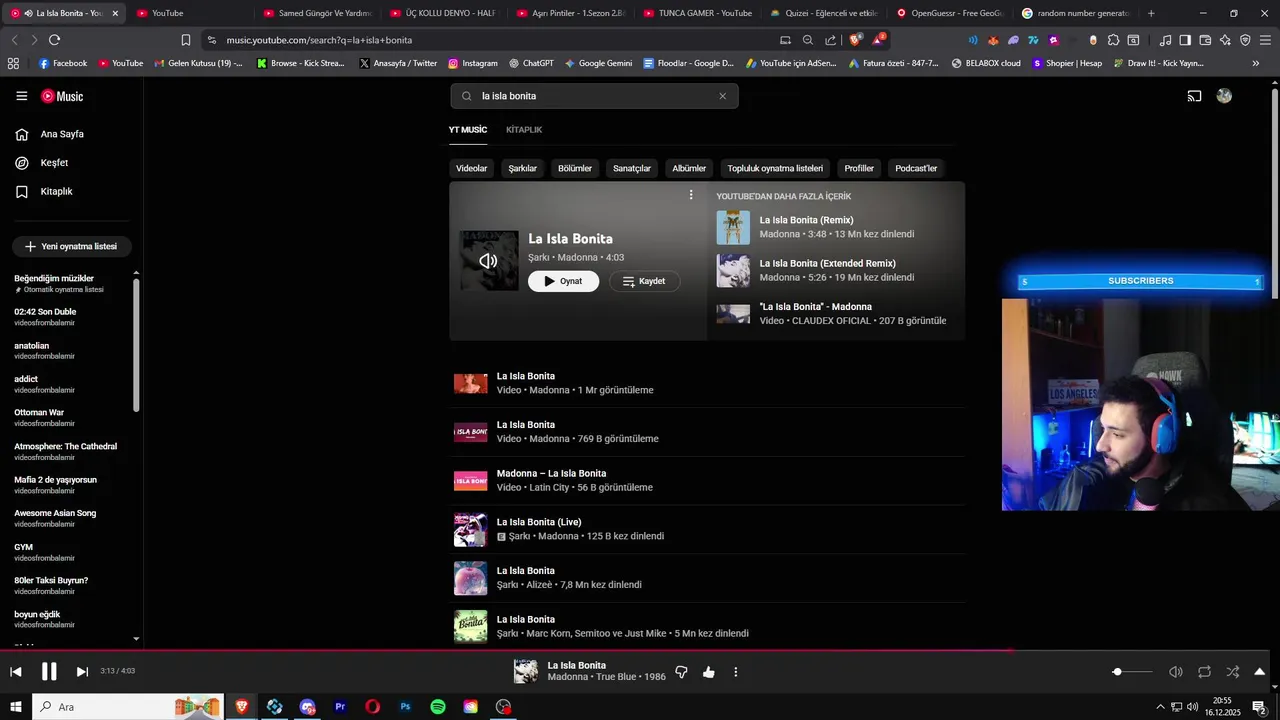
Task: Click the search field 'la isla bonita'
Action: pyautogui.click(x=594, y=96)
